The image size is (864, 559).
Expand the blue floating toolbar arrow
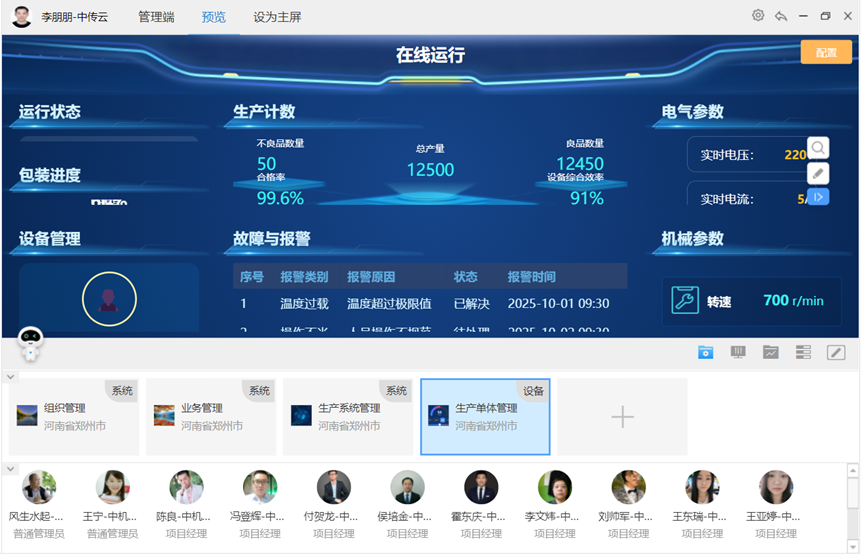click(x=818, y=197)
